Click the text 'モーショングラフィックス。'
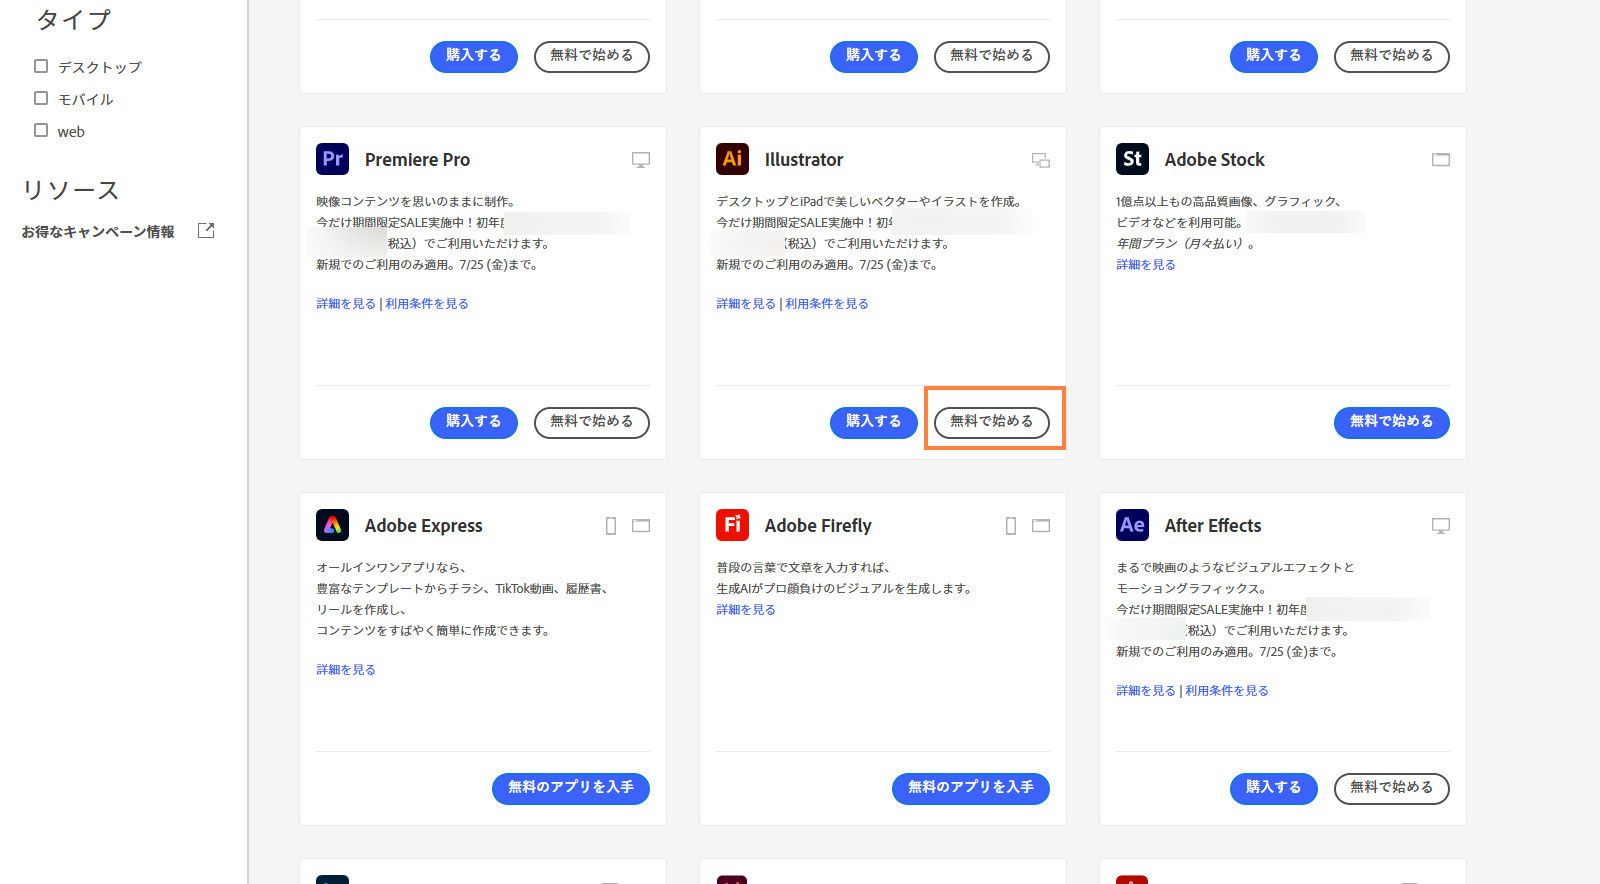 coord(1191,589)
